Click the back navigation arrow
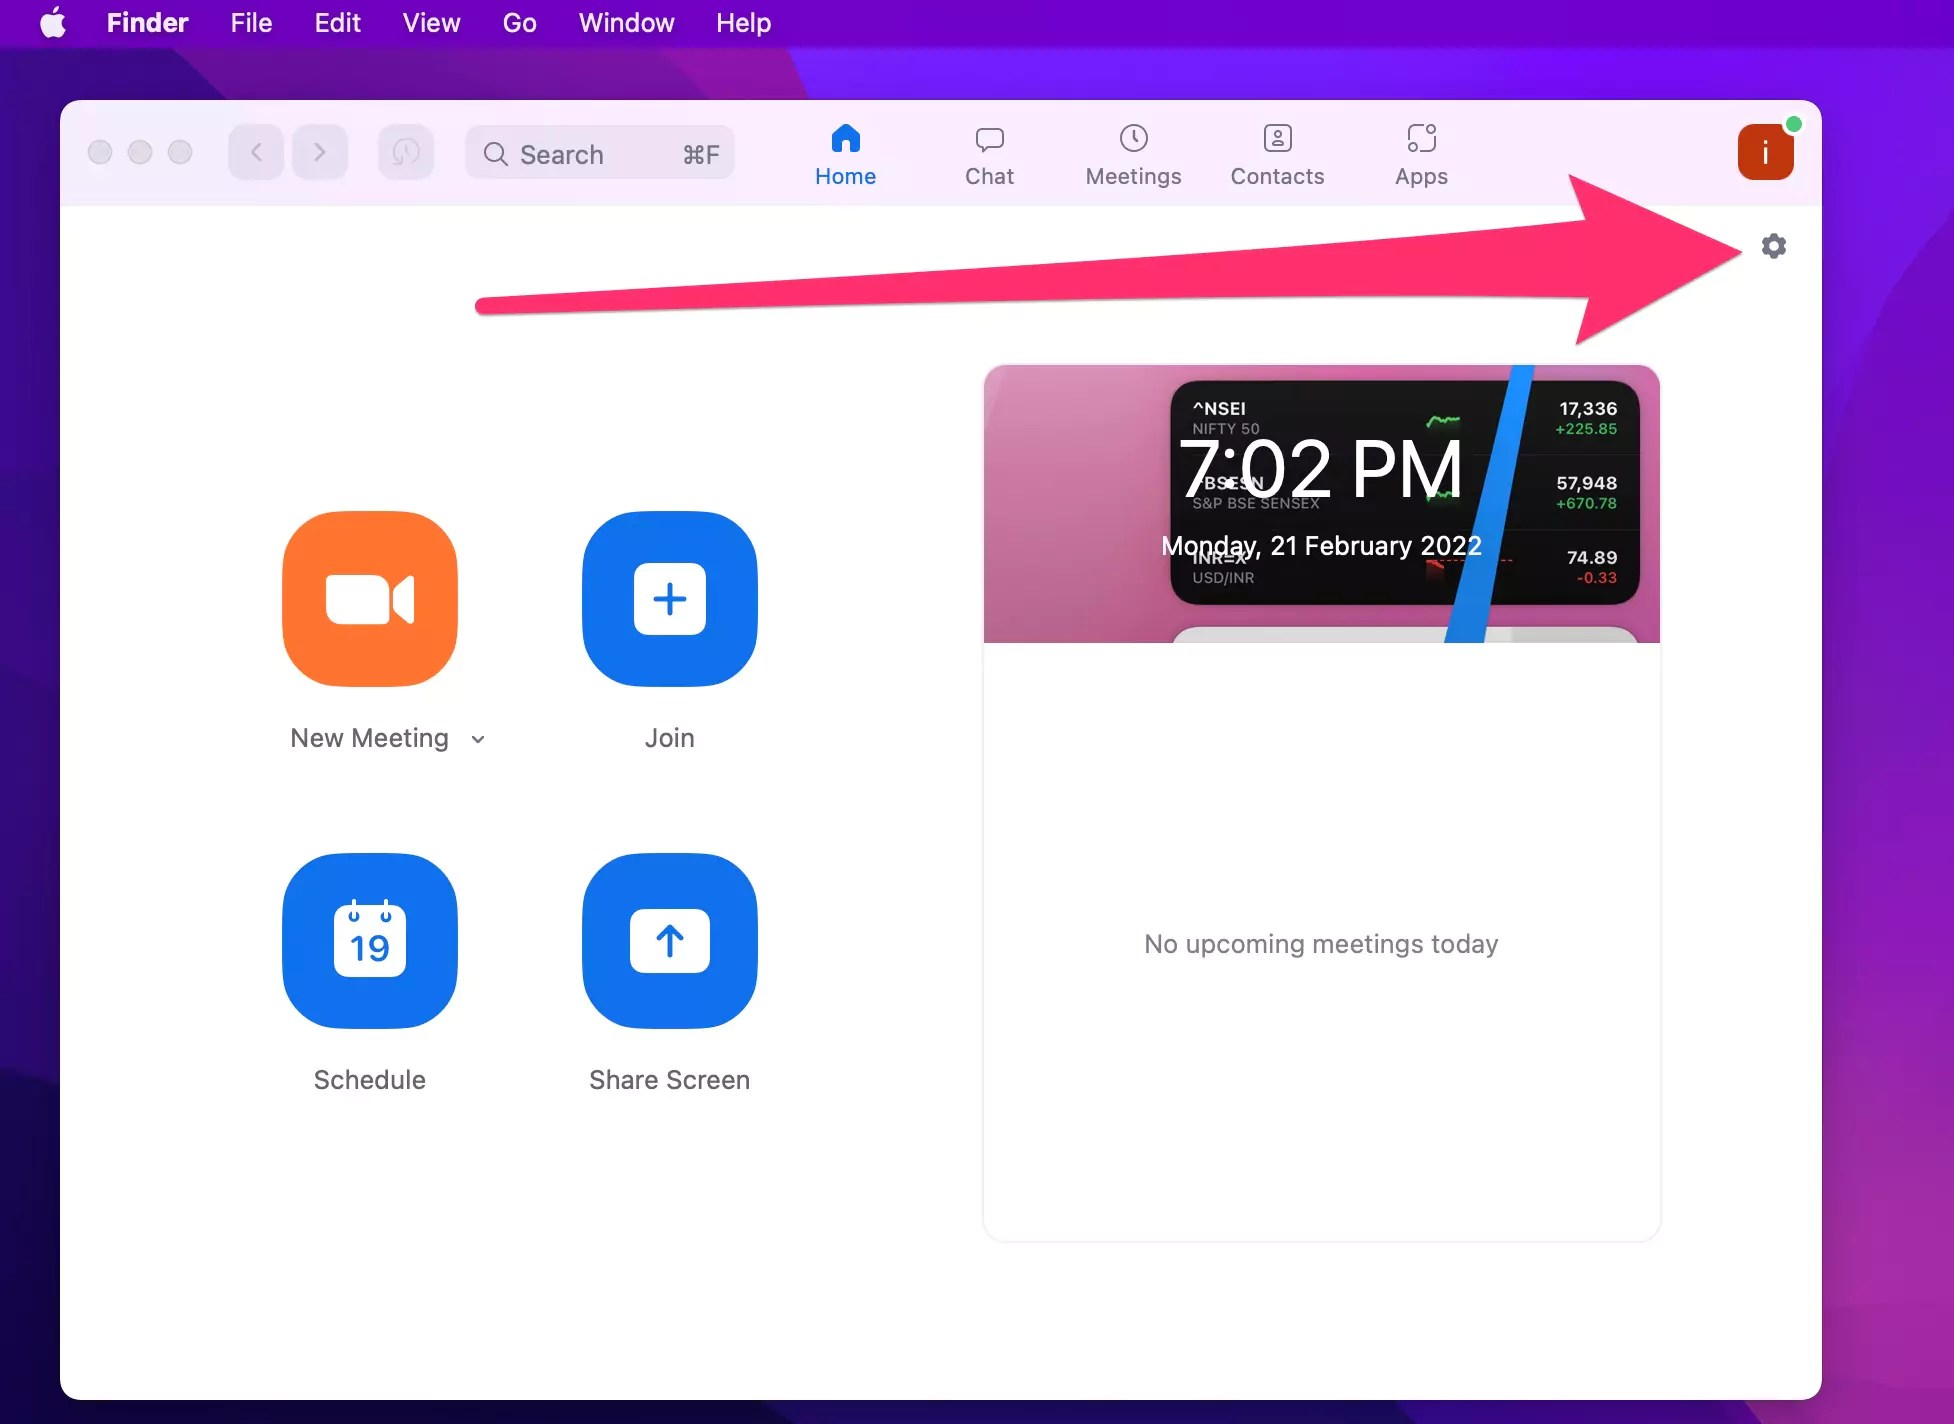The width and height of the screenshot is (1954, 1424). point(255,152)
